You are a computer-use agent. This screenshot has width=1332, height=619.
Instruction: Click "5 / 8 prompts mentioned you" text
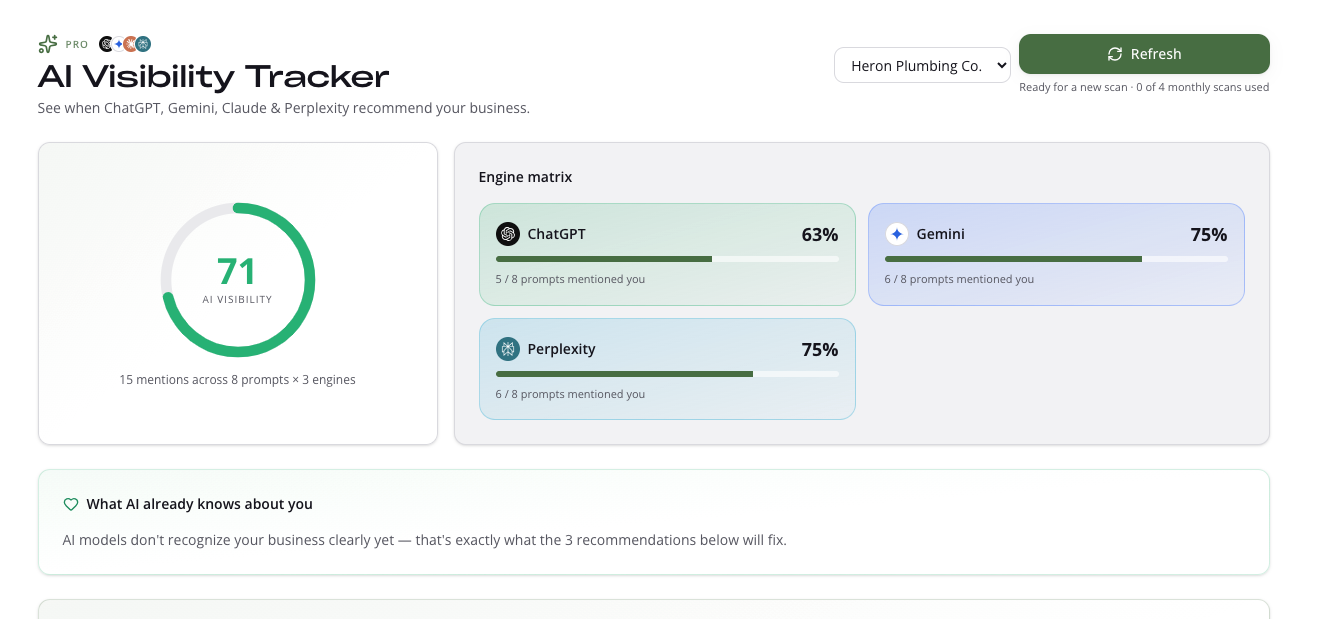coord(570,279)
